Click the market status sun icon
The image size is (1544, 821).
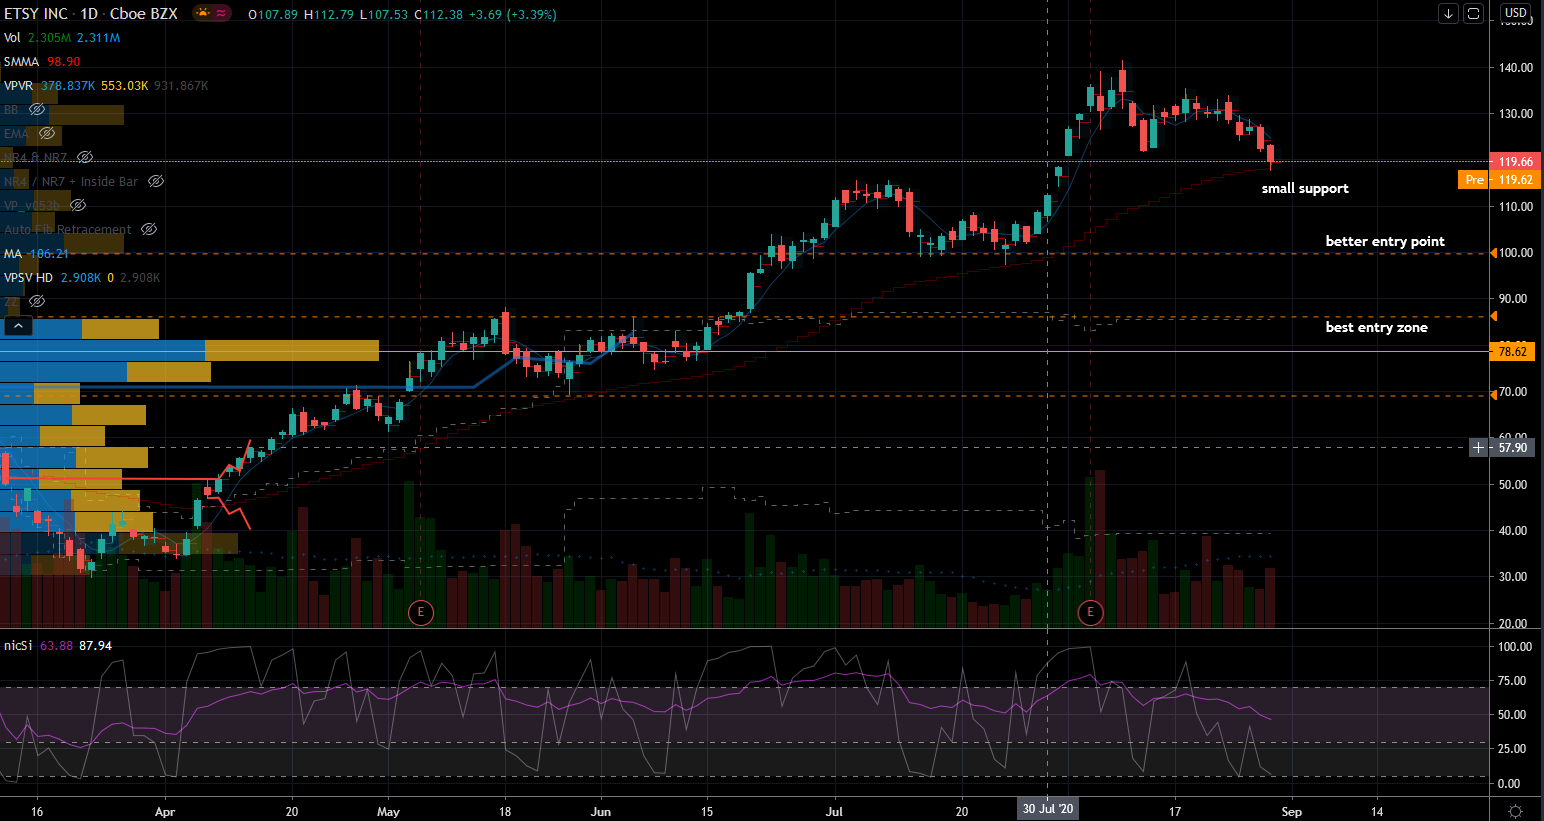[203, 14]
